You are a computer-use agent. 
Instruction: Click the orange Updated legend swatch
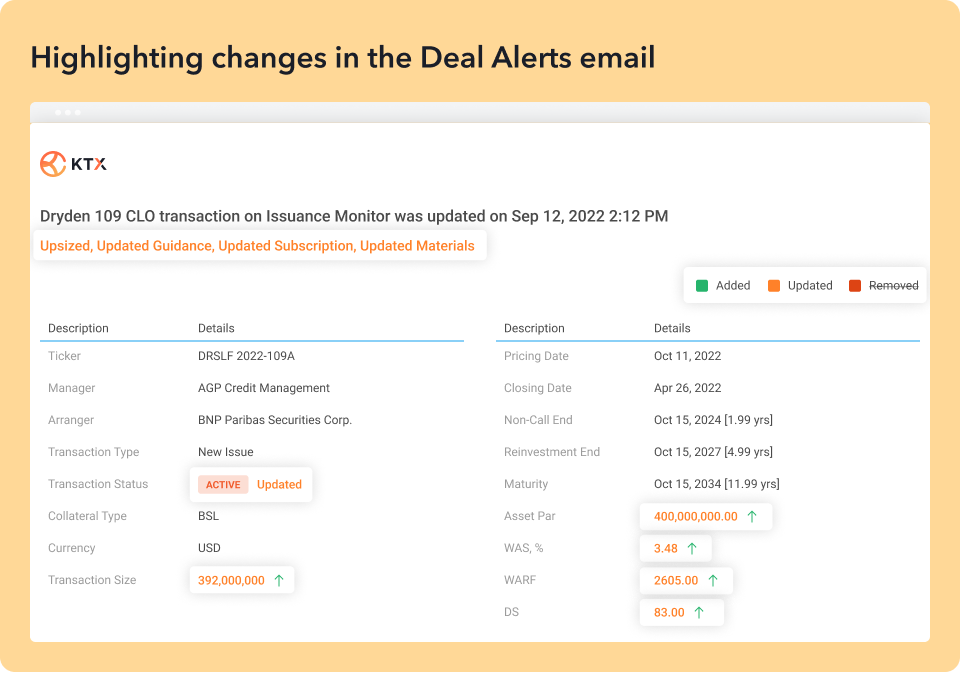coord(774,285)
